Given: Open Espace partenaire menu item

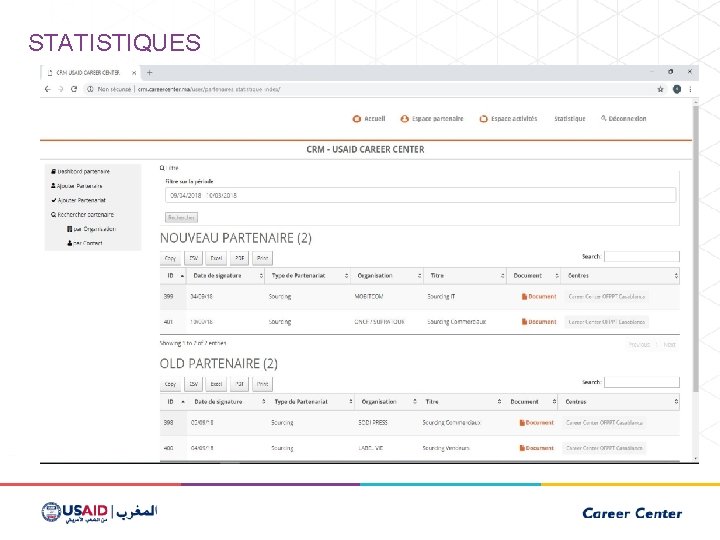Looking at the screenshot, I should point(432,118).
